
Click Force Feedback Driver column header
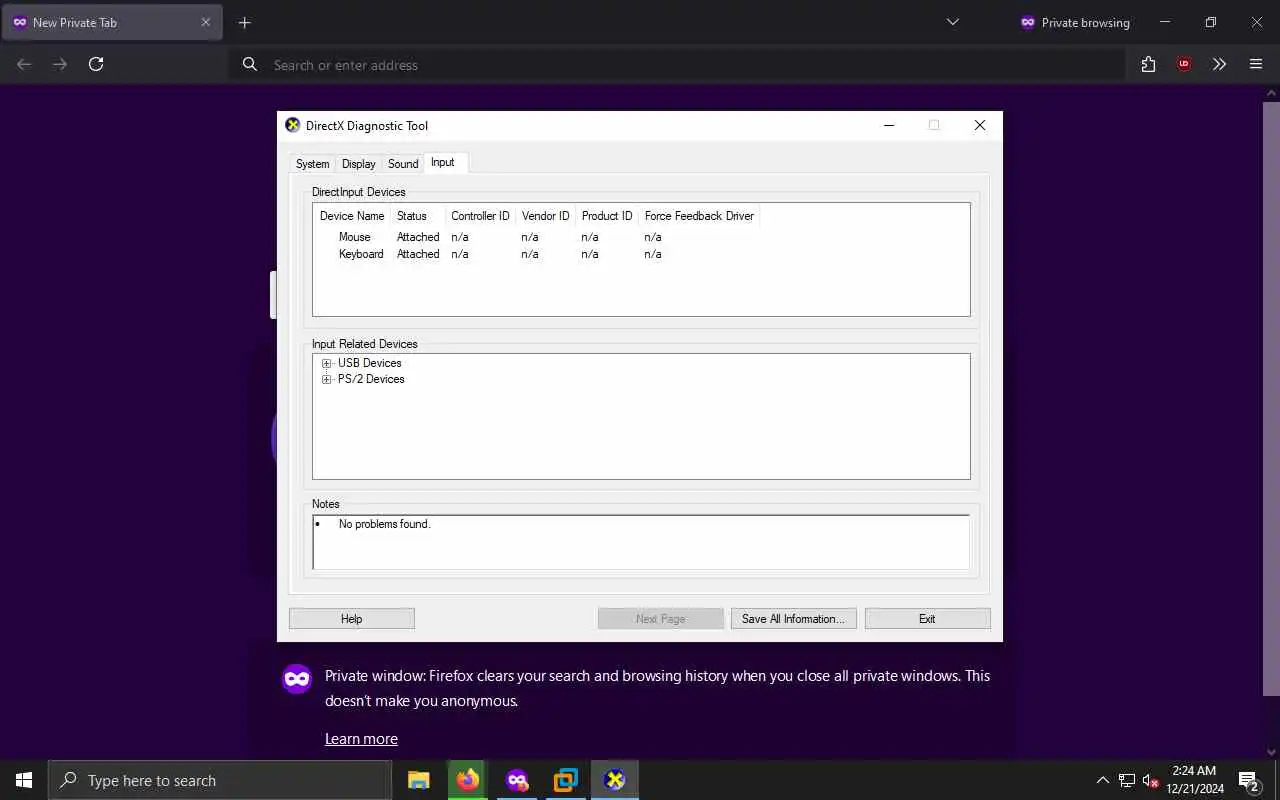point(699,216)
